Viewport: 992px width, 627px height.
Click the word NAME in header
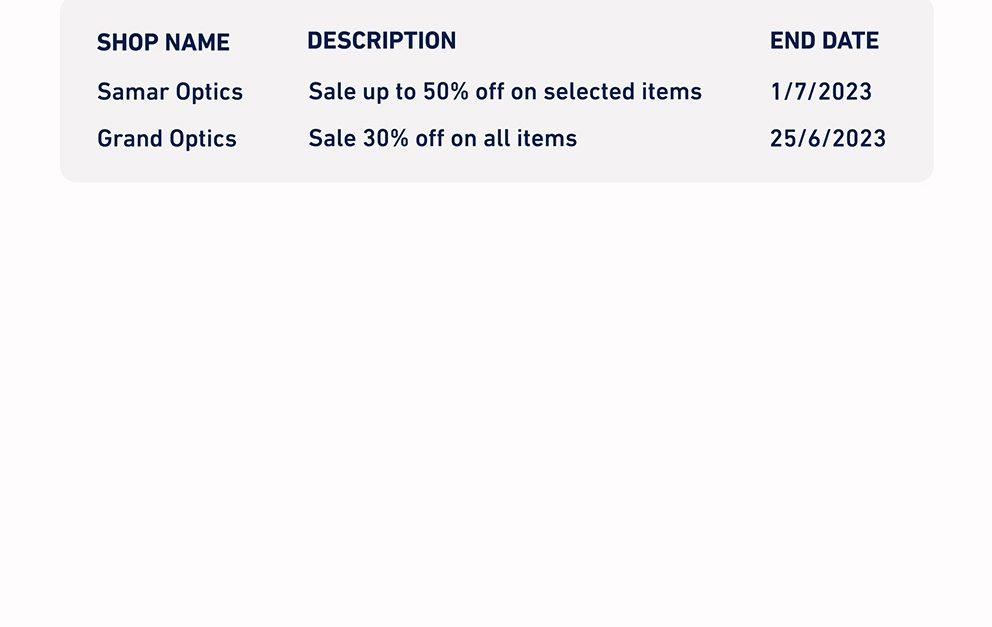tap(196, 42)
